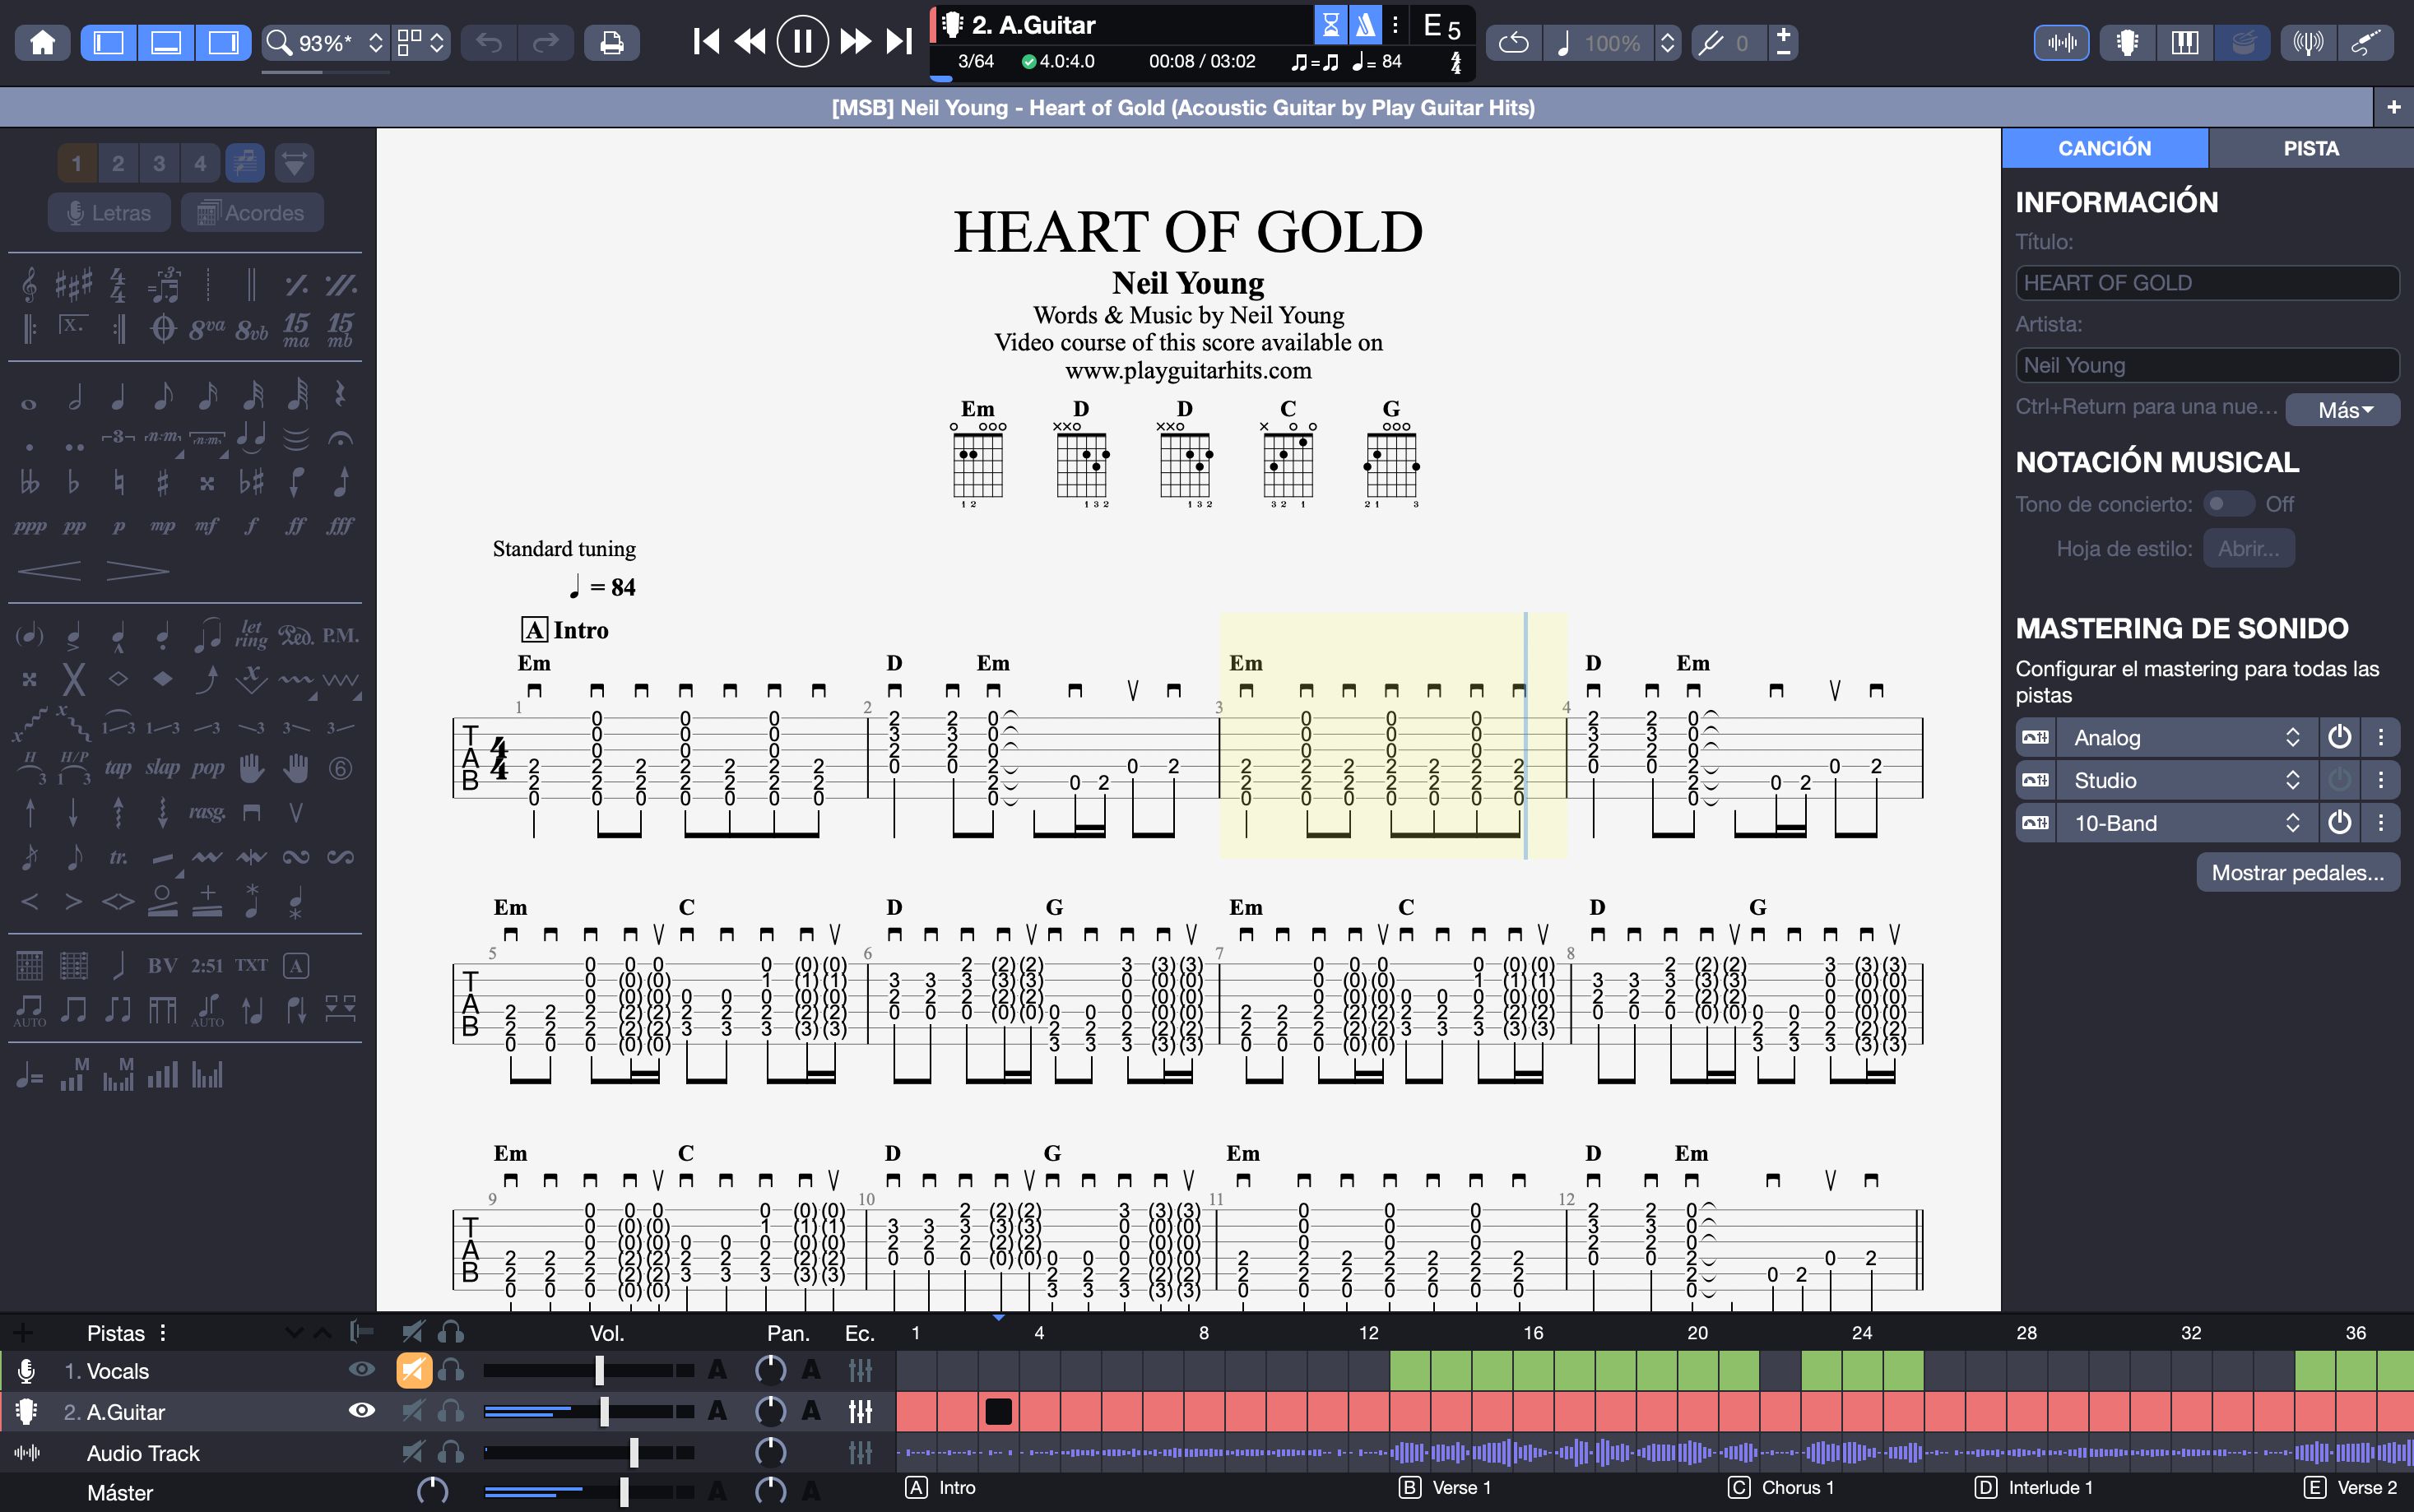The height and width of the screenshot is (1512, 2414).
Task: Open the Analog mastering preset dropdown
Action: [x=2186, y=738]
